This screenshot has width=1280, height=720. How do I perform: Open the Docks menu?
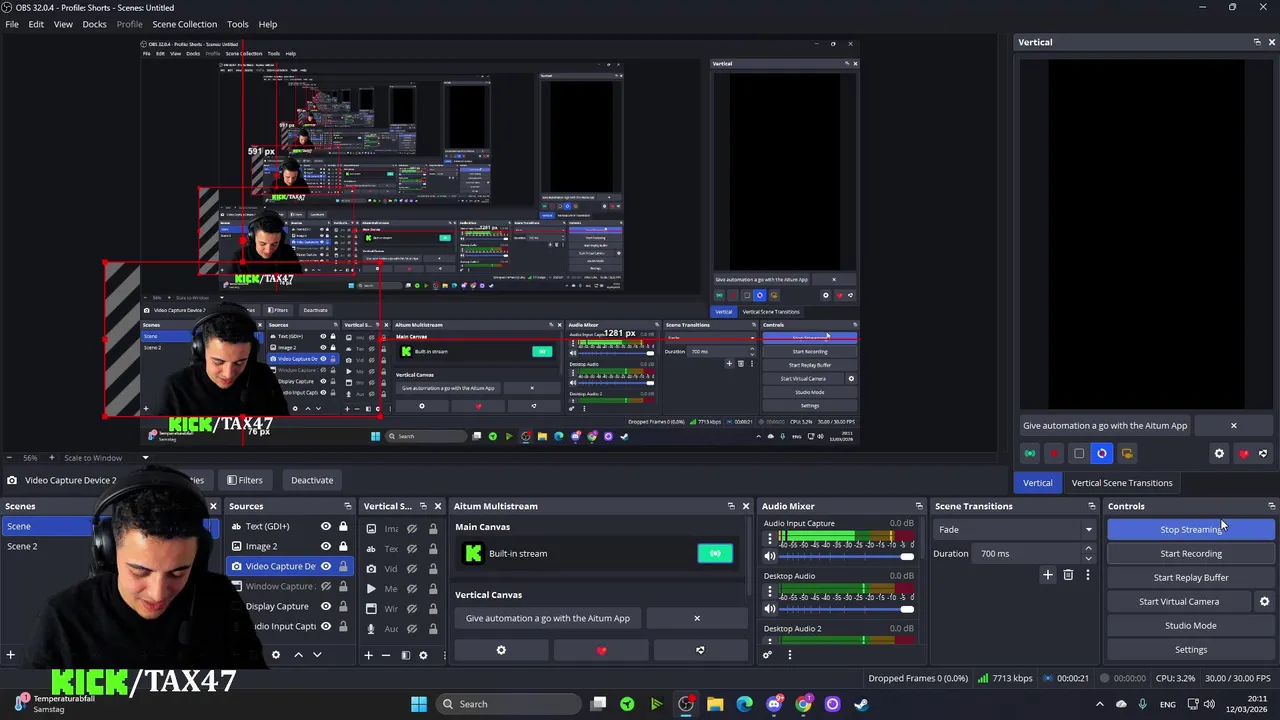pos(94,24)
